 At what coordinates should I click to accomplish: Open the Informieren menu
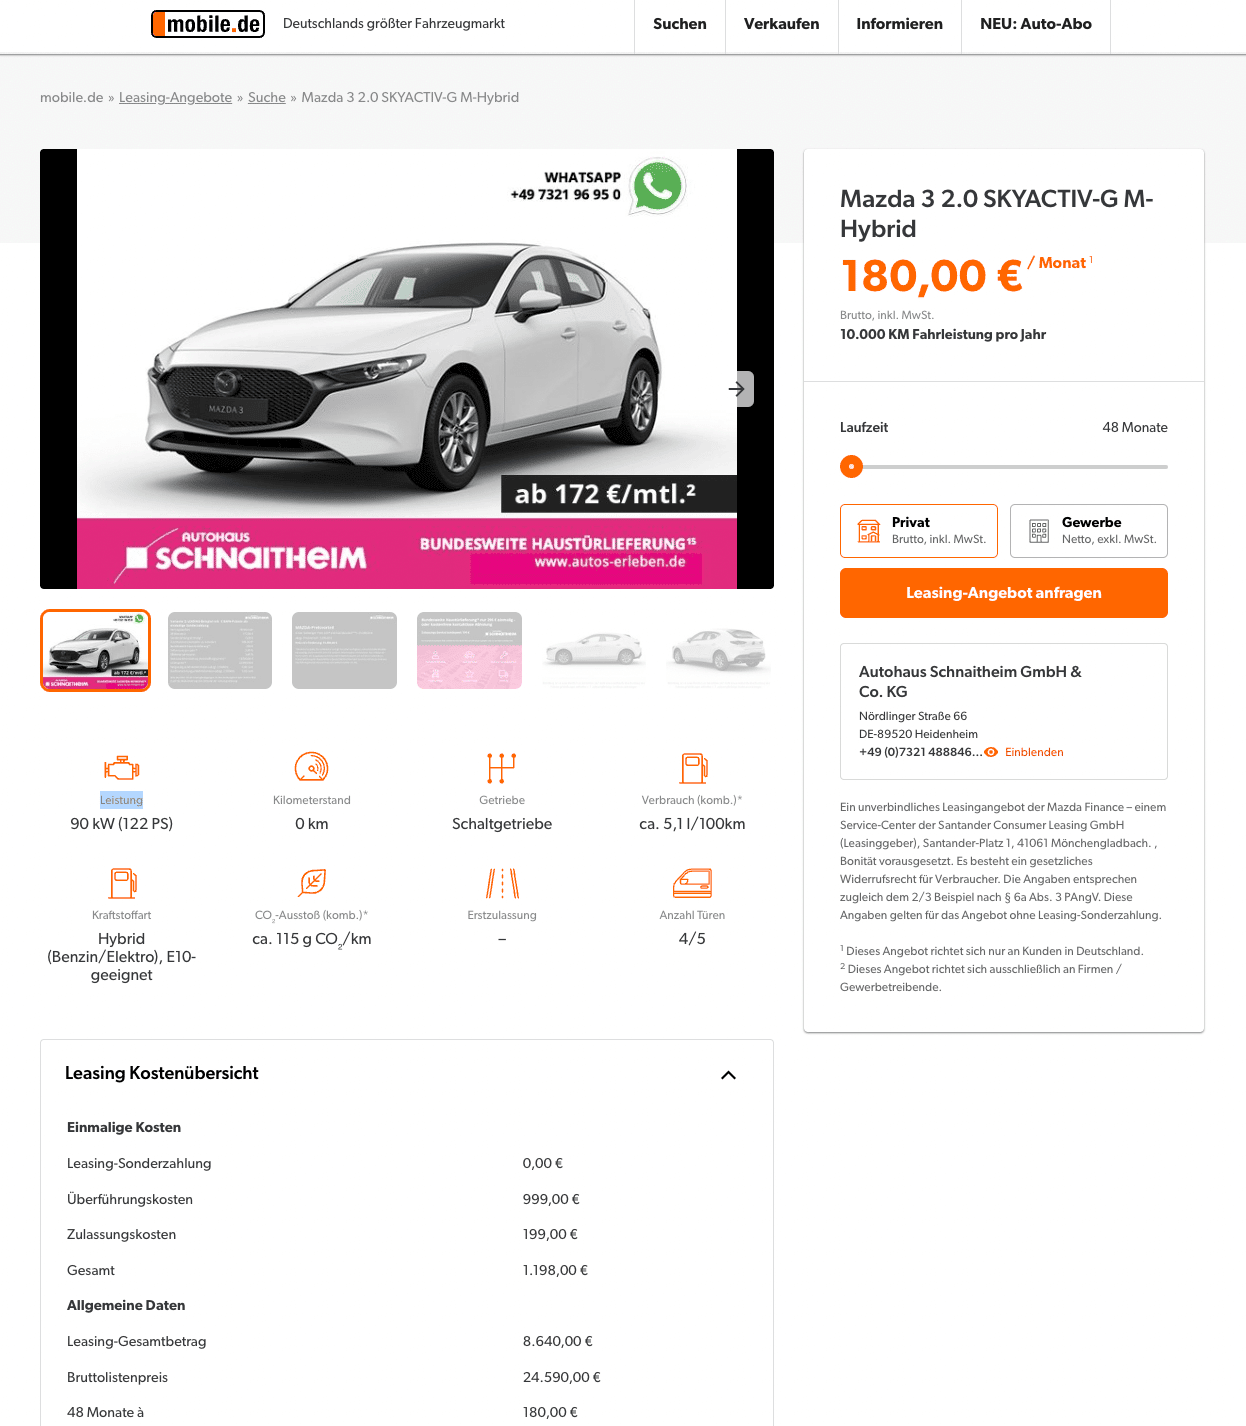tap(899, 24)
